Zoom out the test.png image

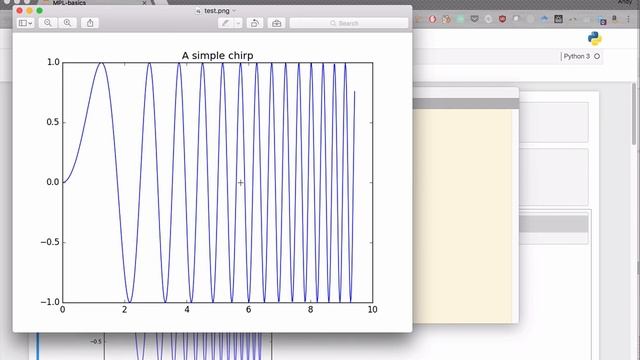pyautogui.click(x=48, y=23)
